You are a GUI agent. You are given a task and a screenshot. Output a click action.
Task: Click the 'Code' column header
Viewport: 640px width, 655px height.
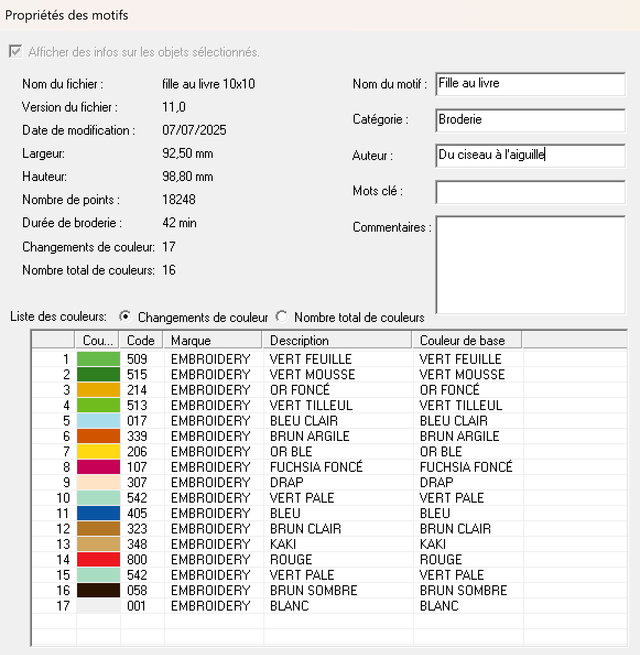[141, 340]
